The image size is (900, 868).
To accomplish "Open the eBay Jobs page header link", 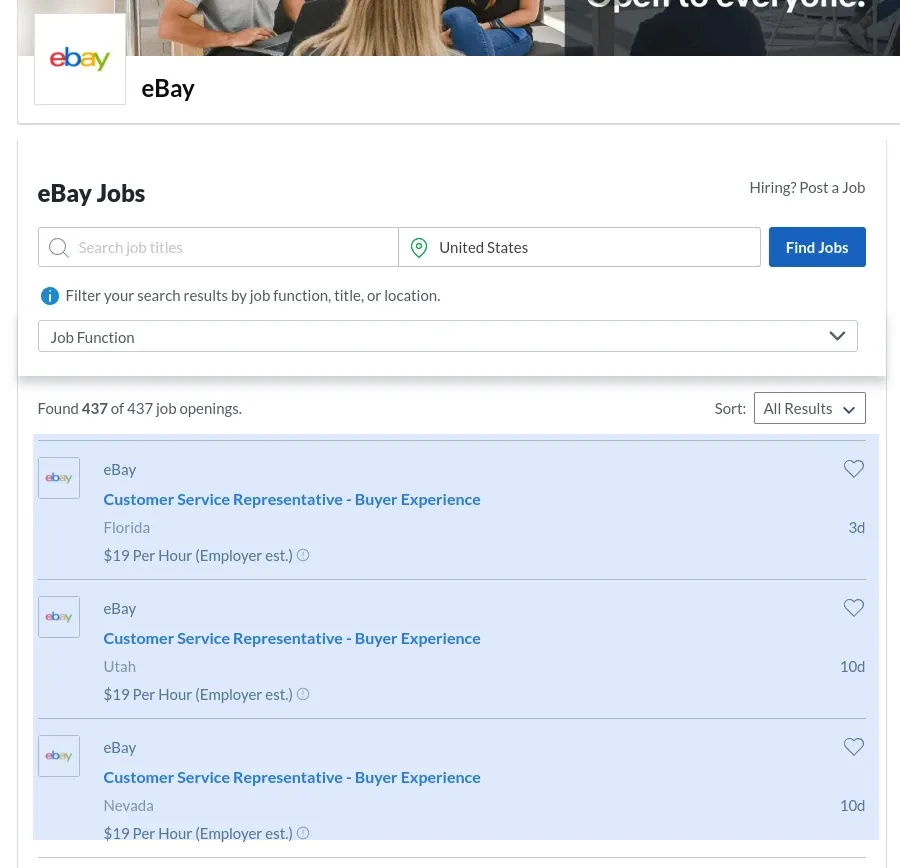I will pyautogui.click(x=91, y=192).
